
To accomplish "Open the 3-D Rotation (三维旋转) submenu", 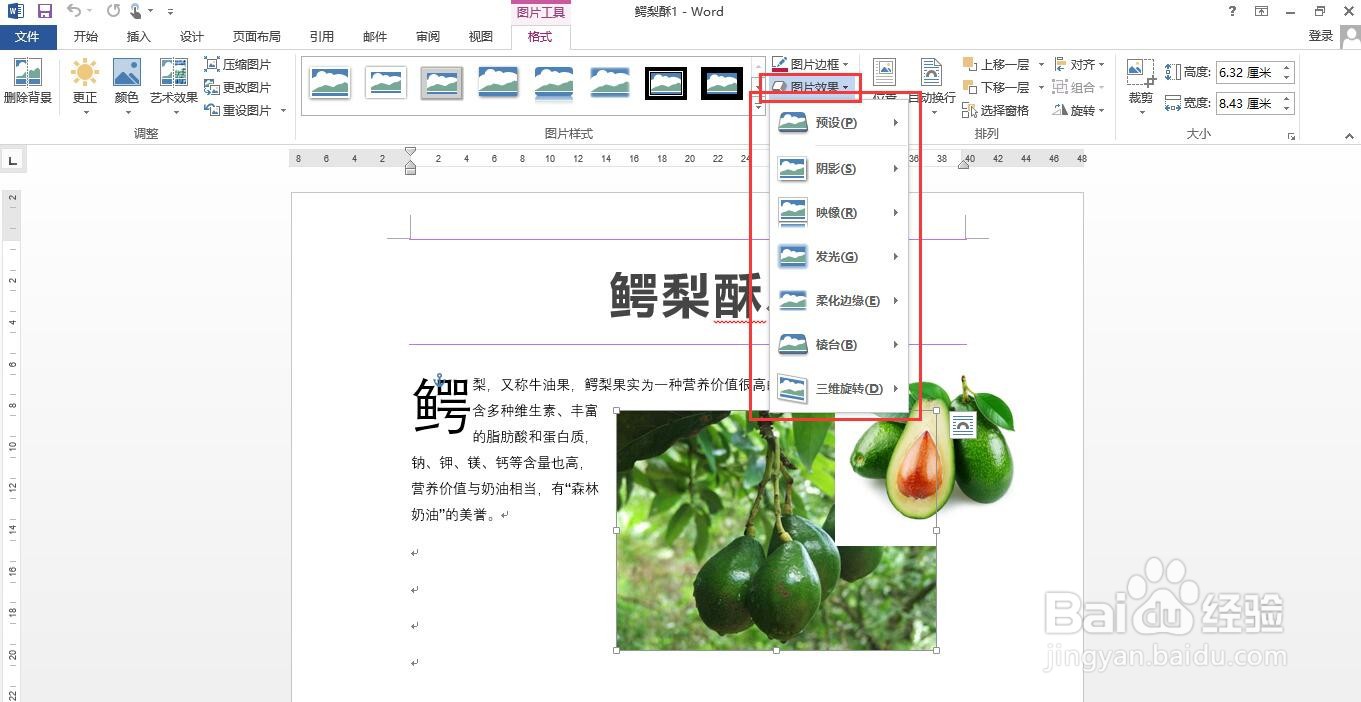I will click(839, 389).
